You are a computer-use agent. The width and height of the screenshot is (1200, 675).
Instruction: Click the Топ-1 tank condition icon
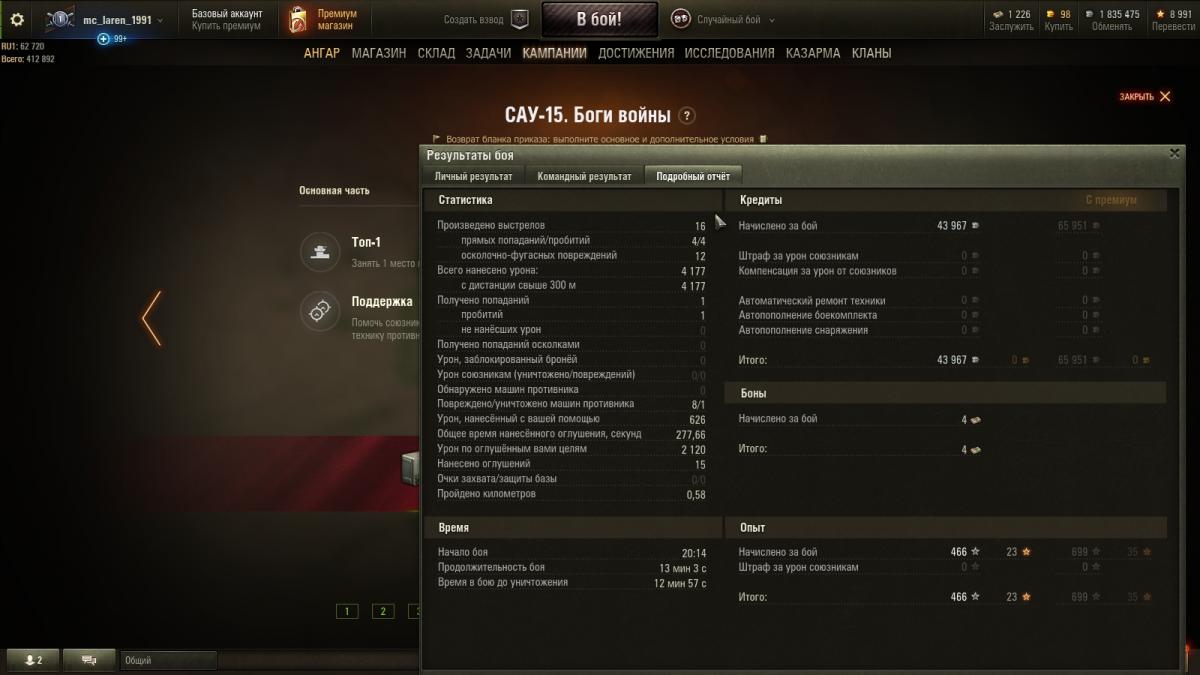coord(321,251)
